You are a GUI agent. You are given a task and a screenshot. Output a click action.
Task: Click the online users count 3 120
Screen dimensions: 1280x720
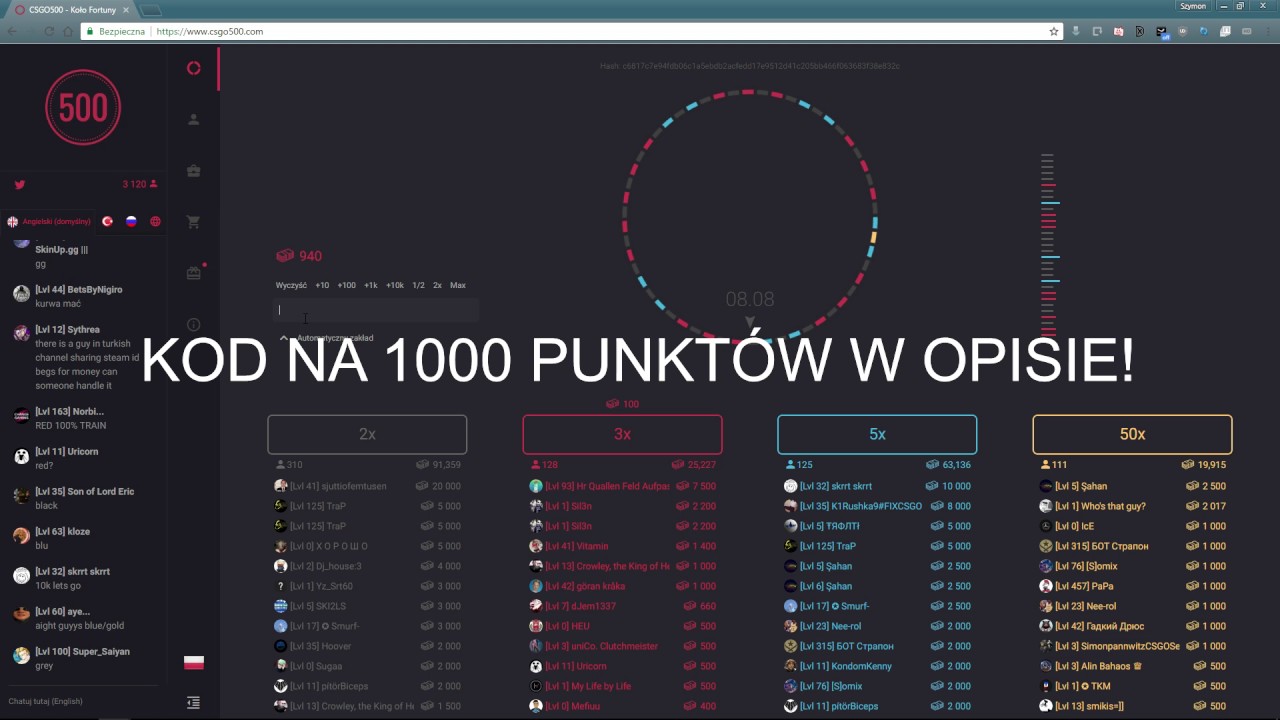coord(140,184)
